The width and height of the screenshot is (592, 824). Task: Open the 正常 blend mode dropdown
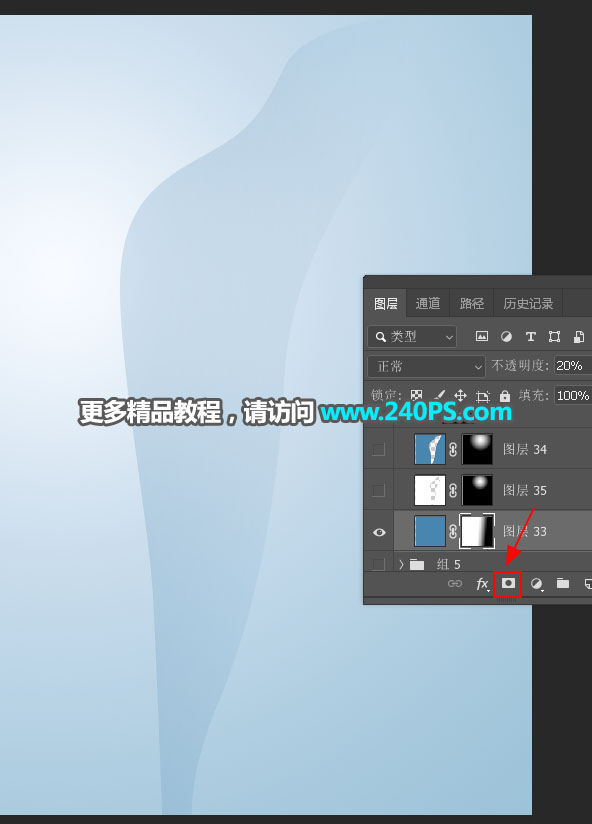point(426,366)
